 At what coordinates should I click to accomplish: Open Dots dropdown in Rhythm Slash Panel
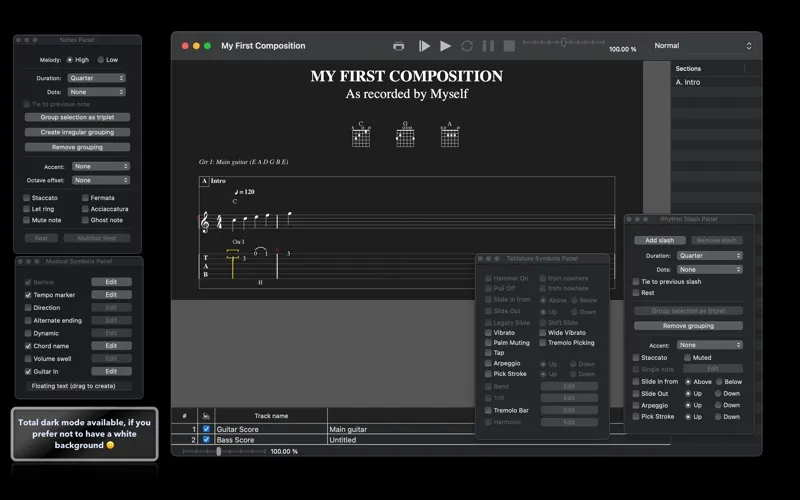710,269
